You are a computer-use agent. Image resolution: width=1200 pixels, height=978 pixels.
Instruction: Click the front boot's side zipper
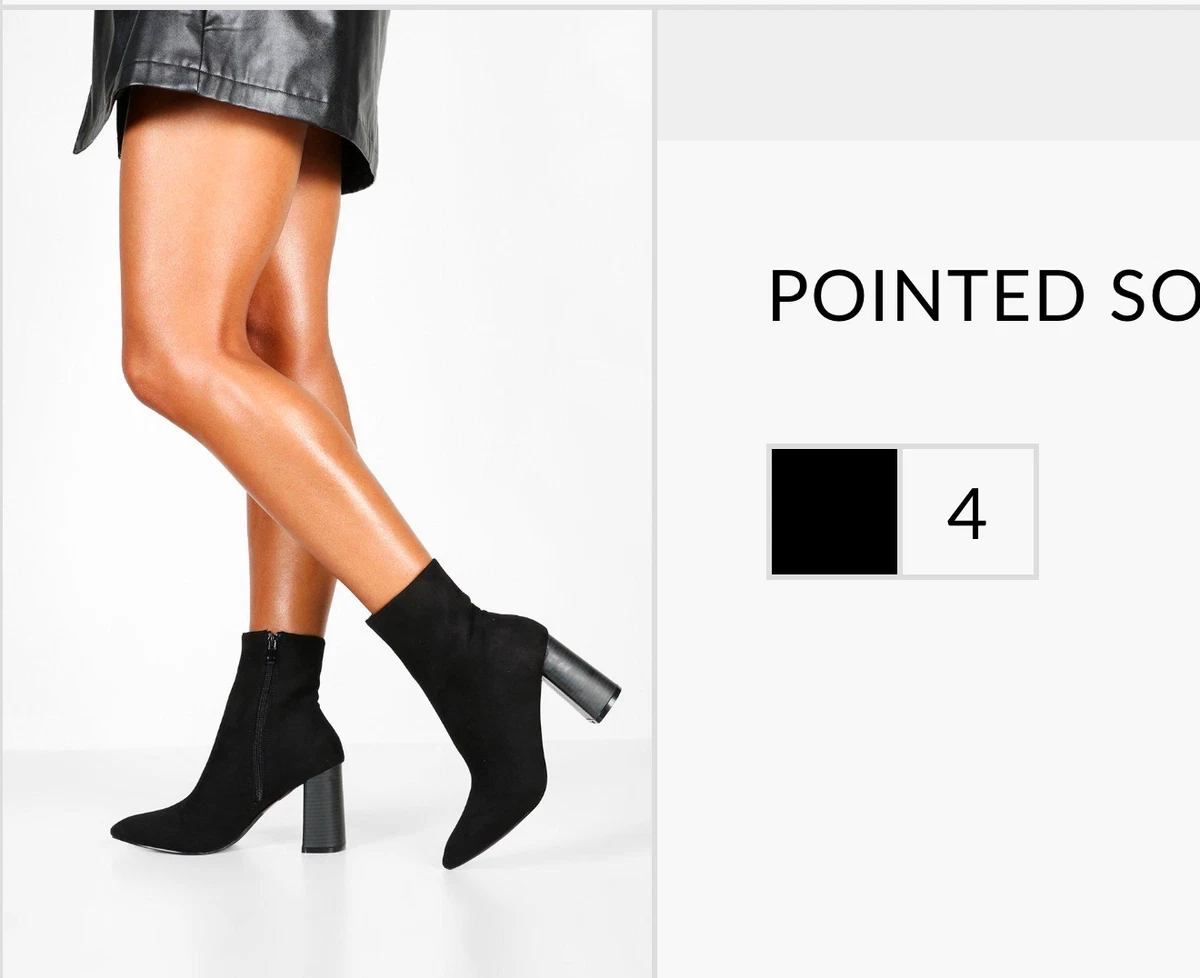265,715
